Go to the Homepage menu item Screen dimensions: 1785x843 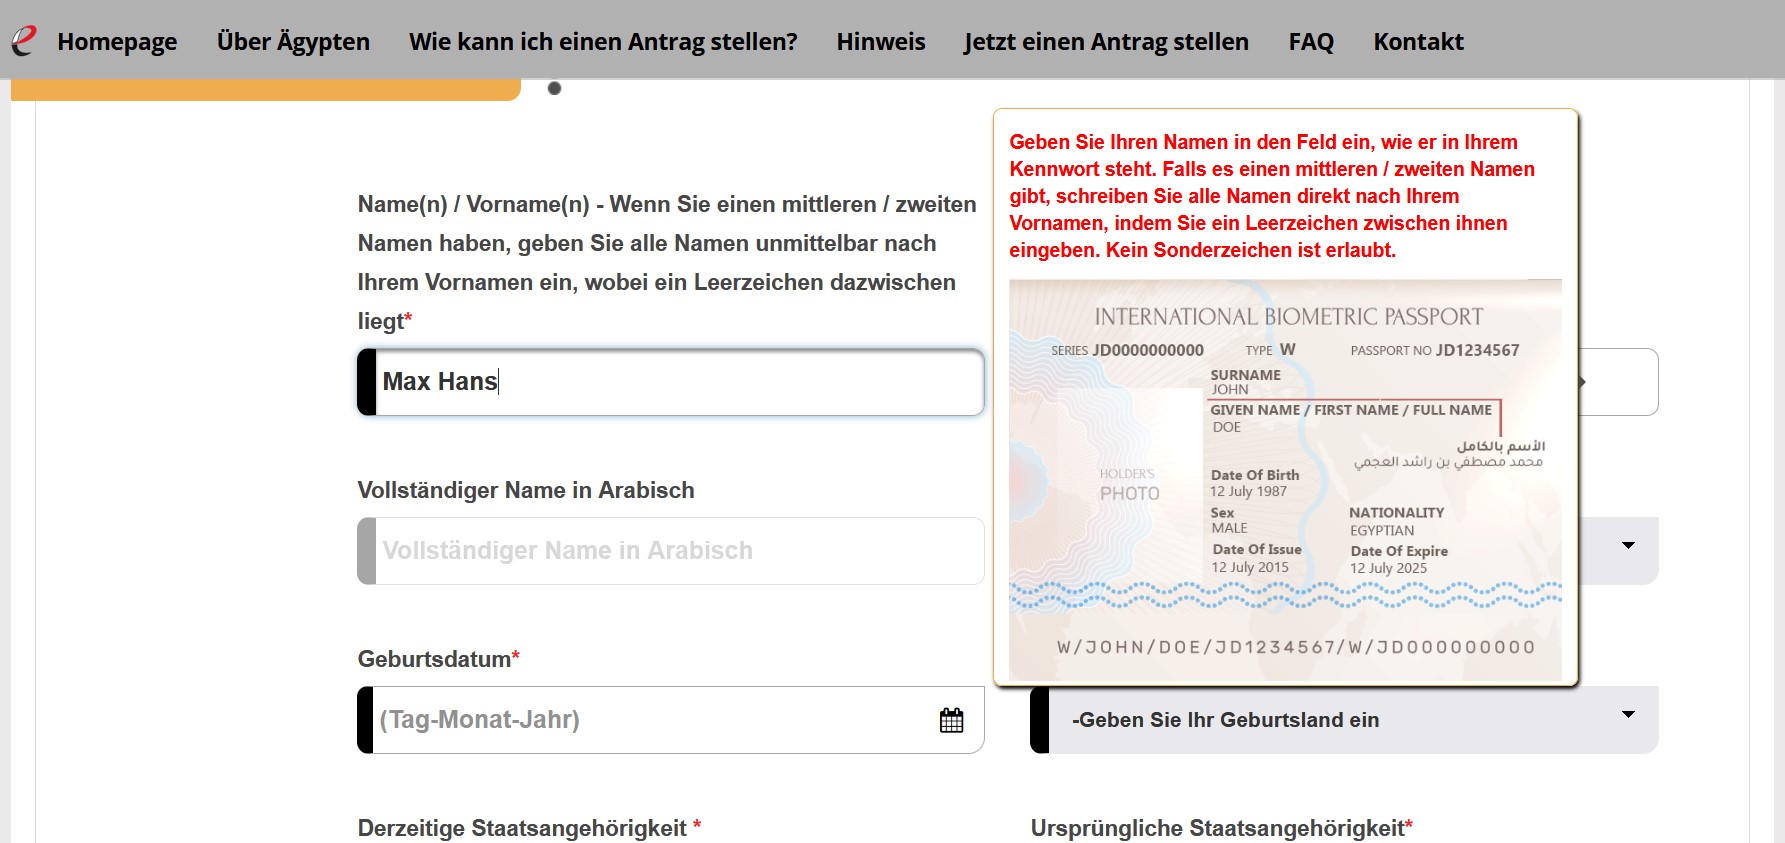tap(117, 42)
